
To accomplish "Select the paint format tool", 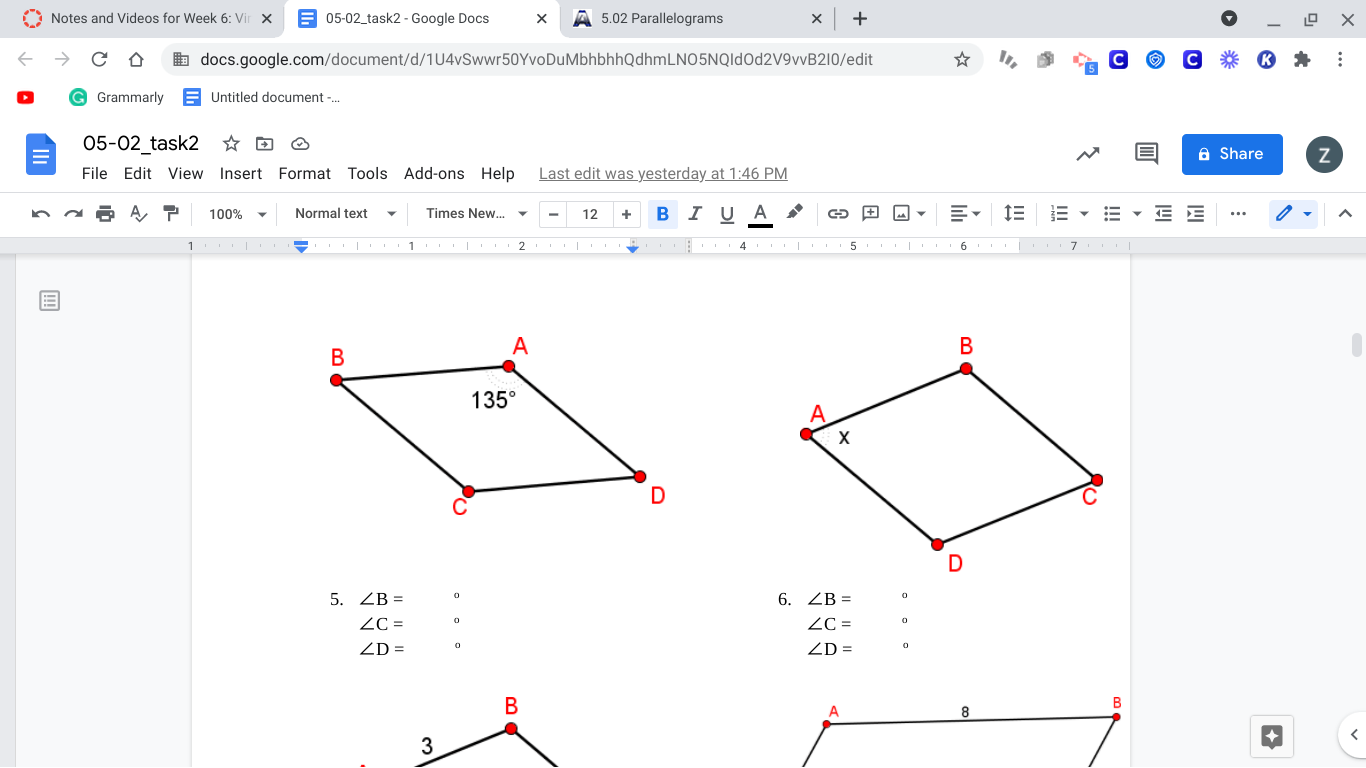I will [x=171, y=214].
